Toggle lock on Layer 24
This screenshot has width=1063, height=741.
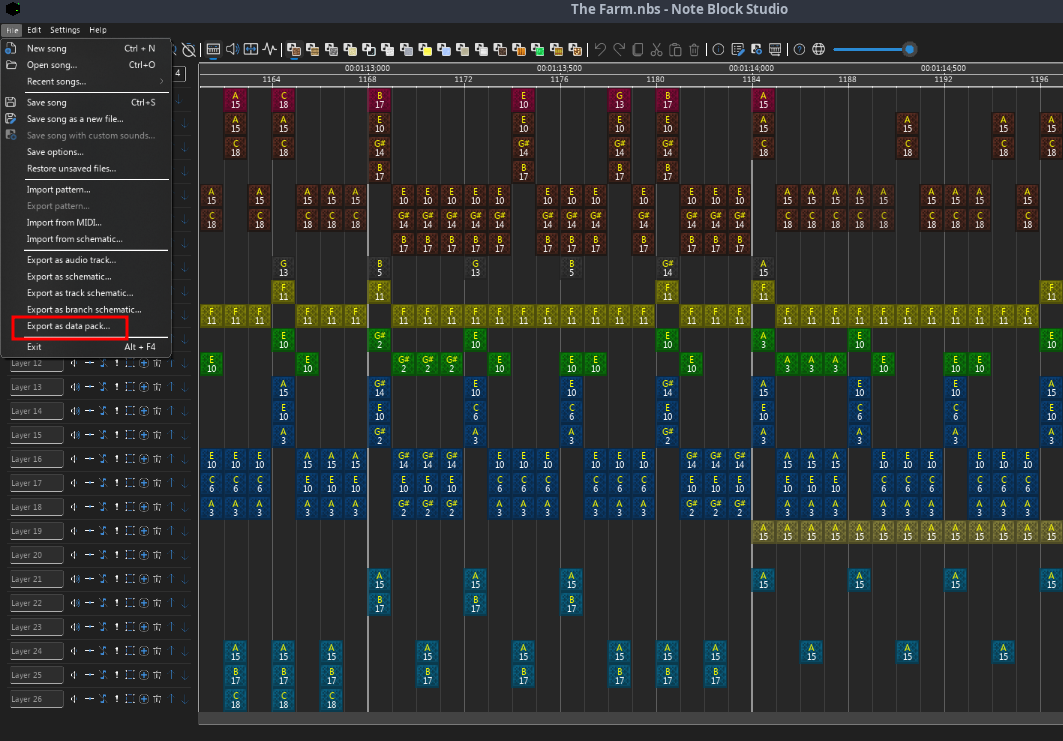[103, 652]
